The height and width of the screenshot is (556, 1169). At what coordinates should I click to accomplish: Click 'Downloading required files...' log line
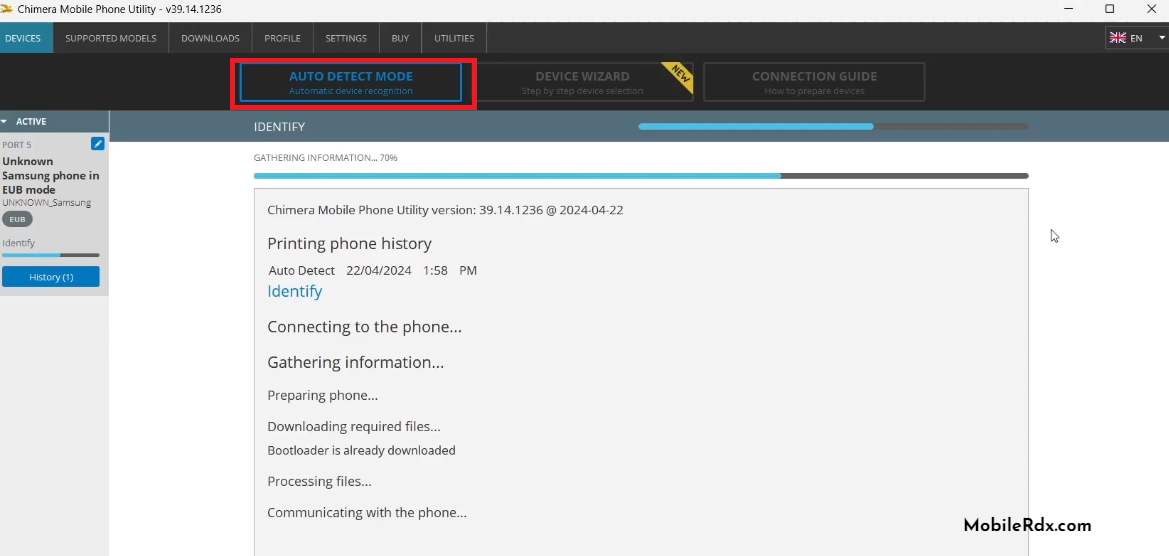[x=353, y=426]
